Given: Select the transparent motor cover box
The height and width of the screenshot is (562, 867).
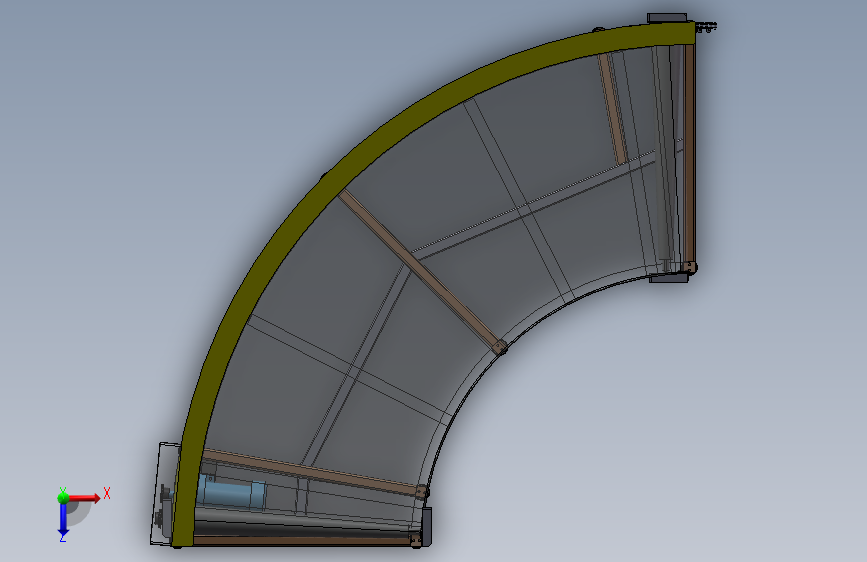Looking at the screenshot, I should [164, 493].
